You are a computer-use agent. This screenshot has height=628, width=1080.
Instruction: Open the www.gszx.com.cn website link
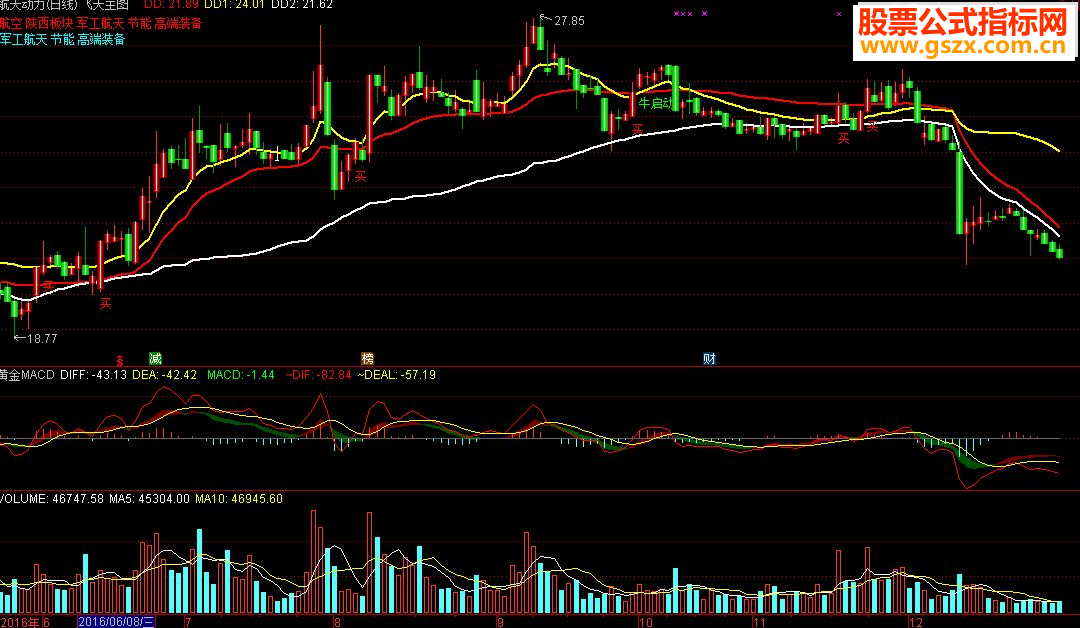click(x=964, y=47)
